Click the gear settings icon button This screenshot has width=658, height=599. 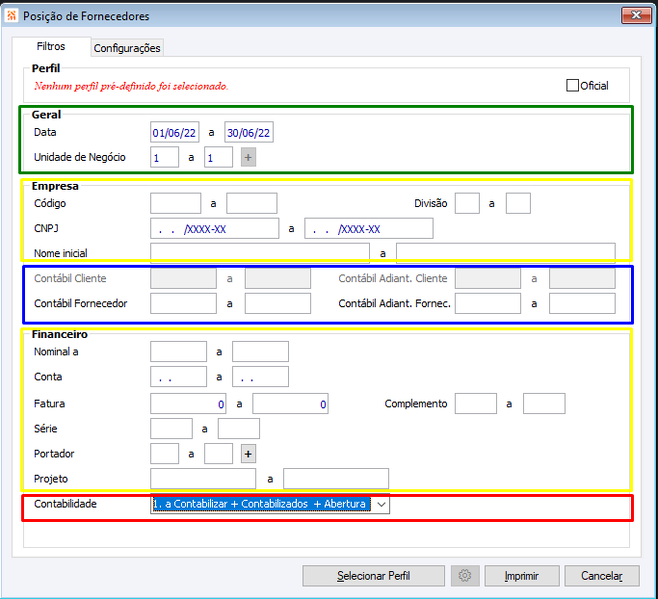pyautogui.click(x=465, y=575)
